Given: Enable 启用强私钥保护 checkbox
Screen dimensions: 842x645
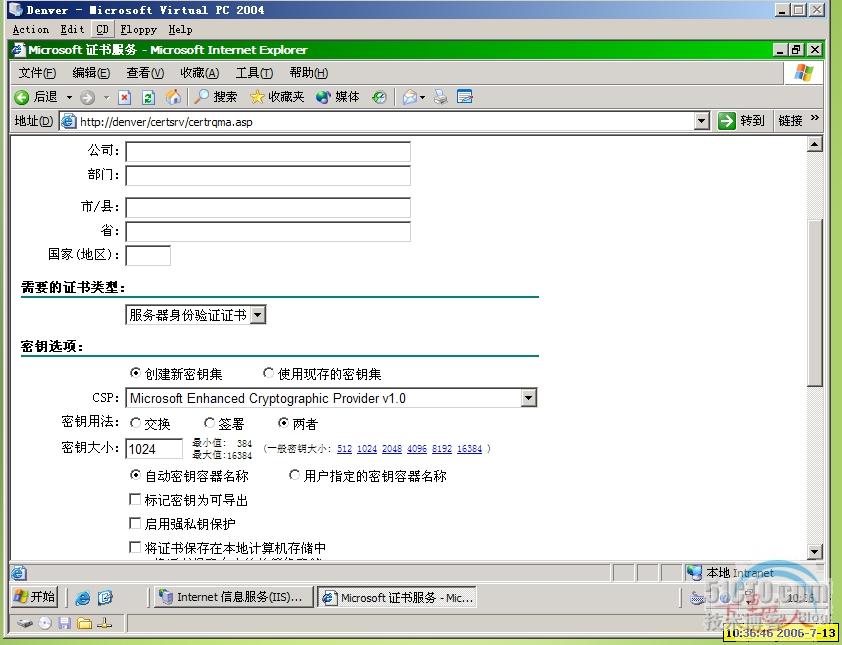Looking at the screenshot, I should point(135,523).
